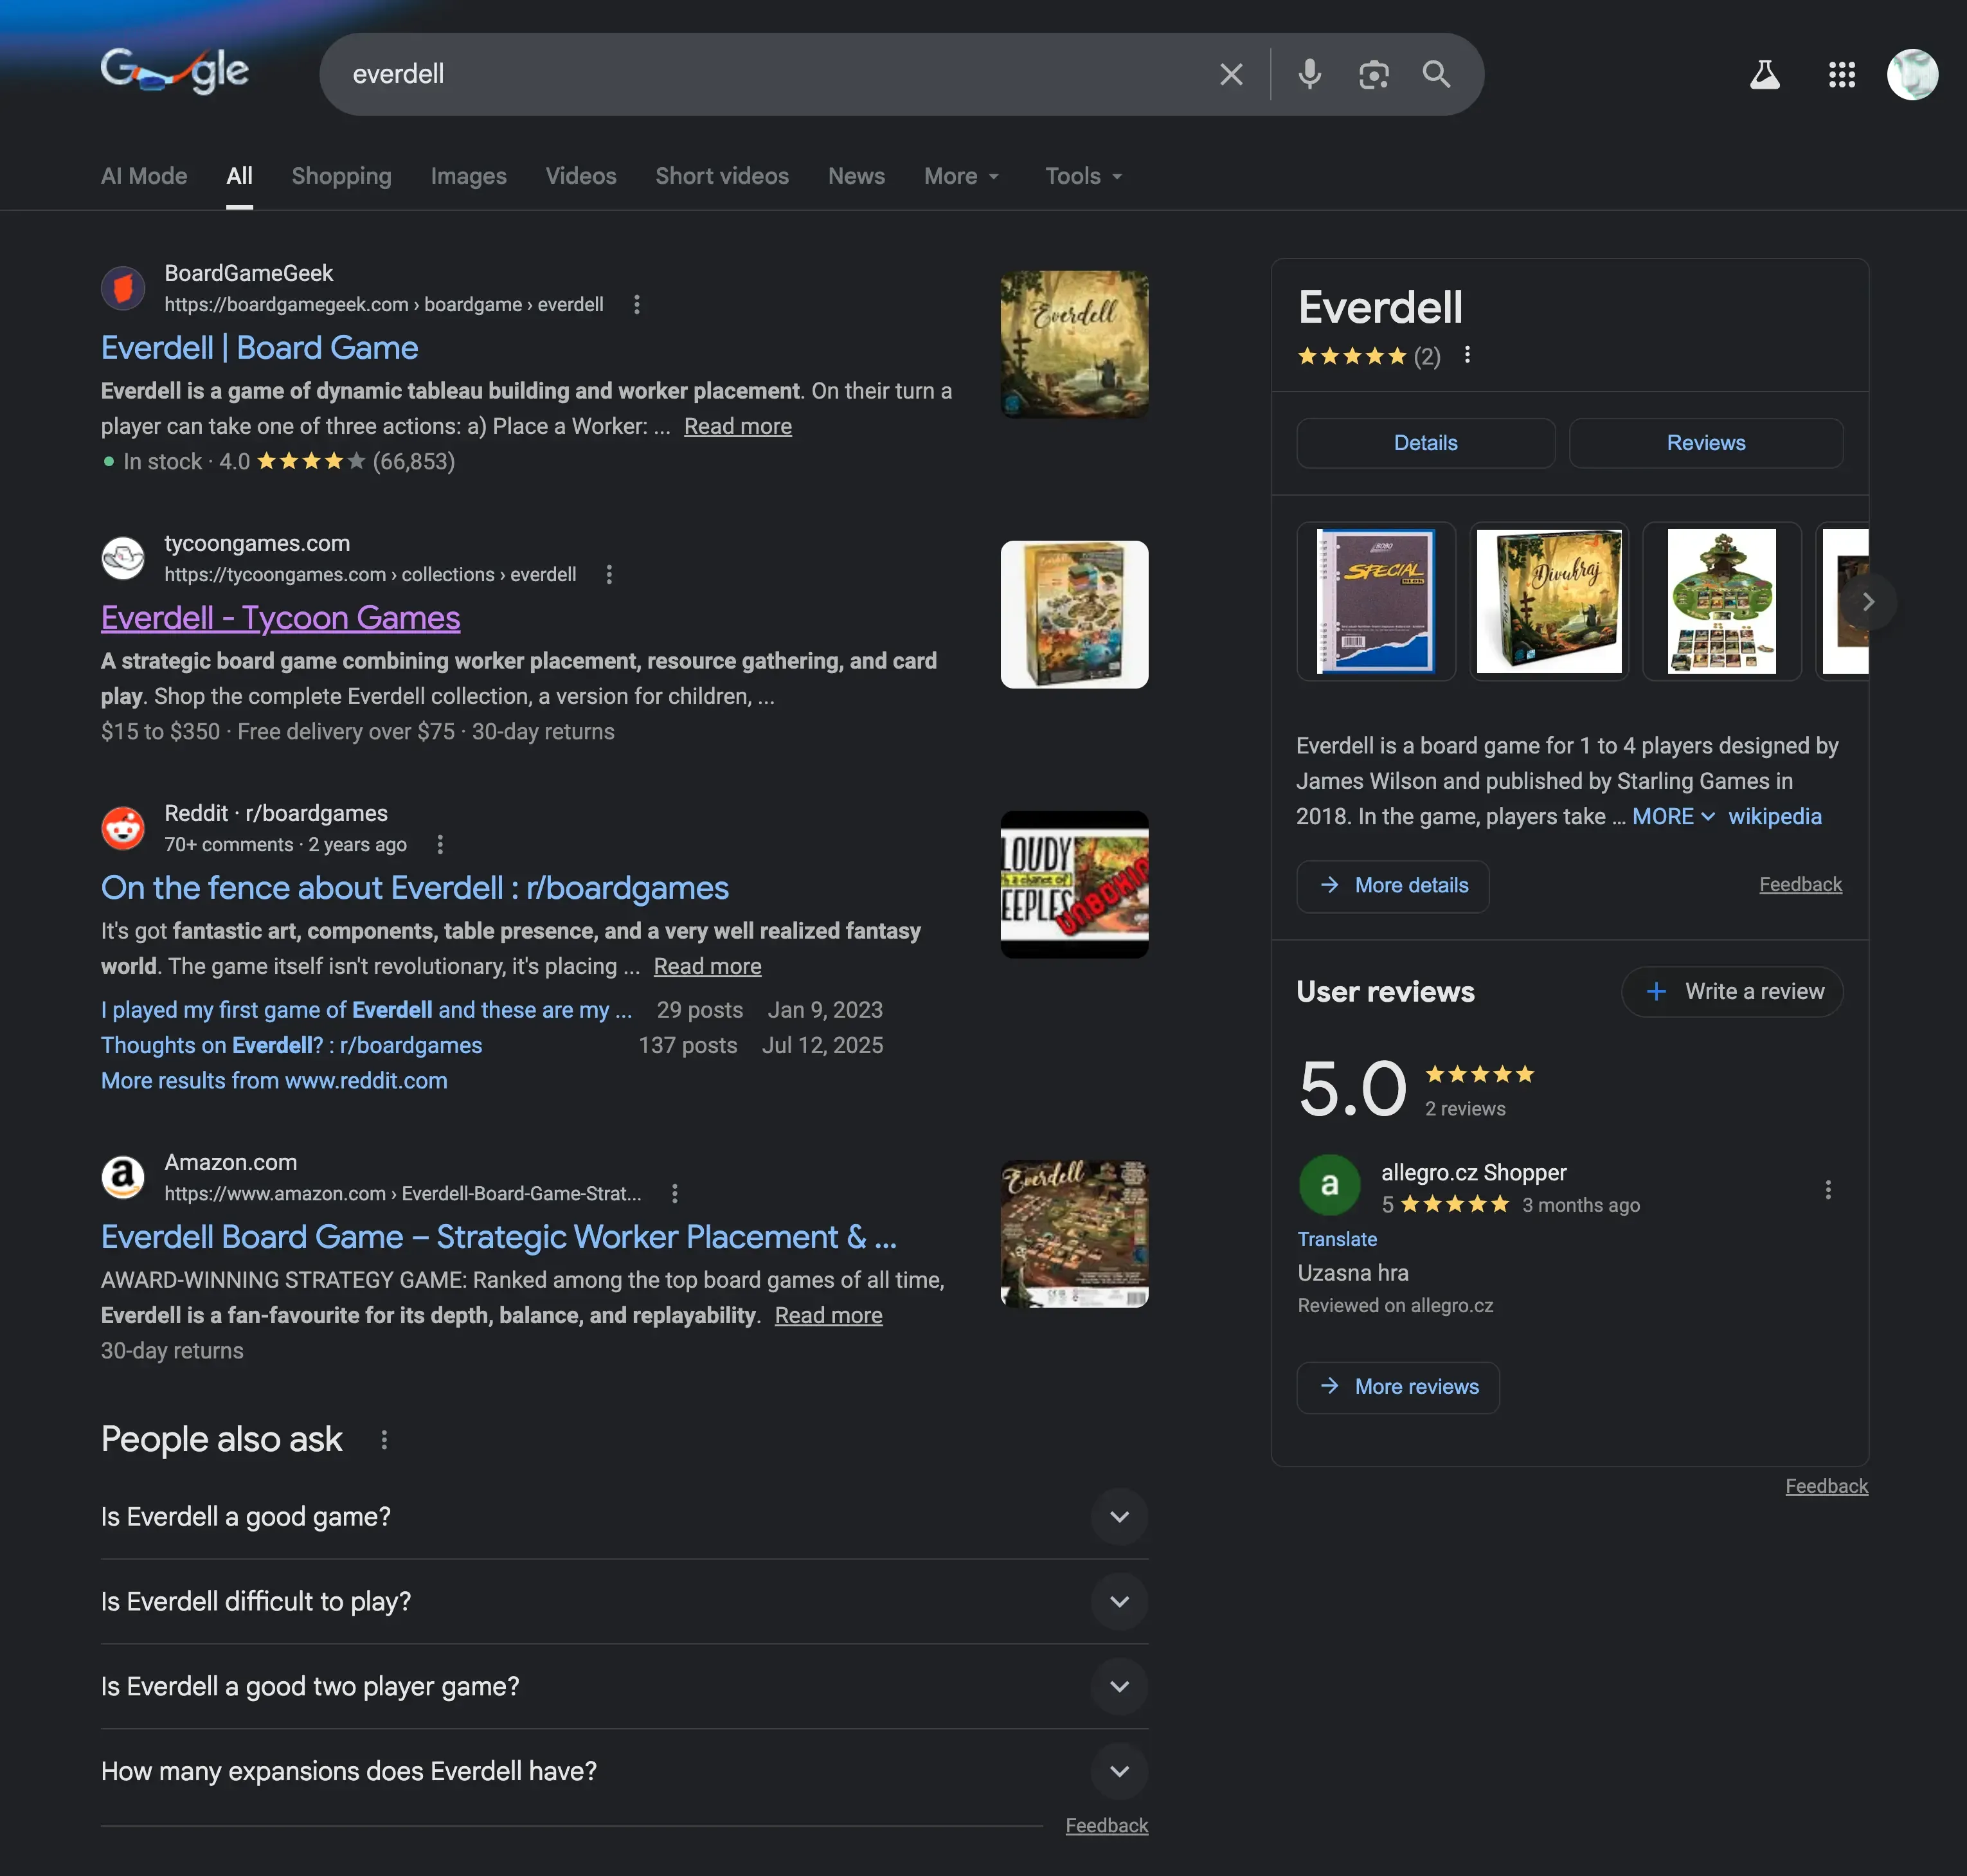Viewport: 1967px width, 1876px height.
Task: Click the microphone icon for voice search
Action: [1309, 74]
